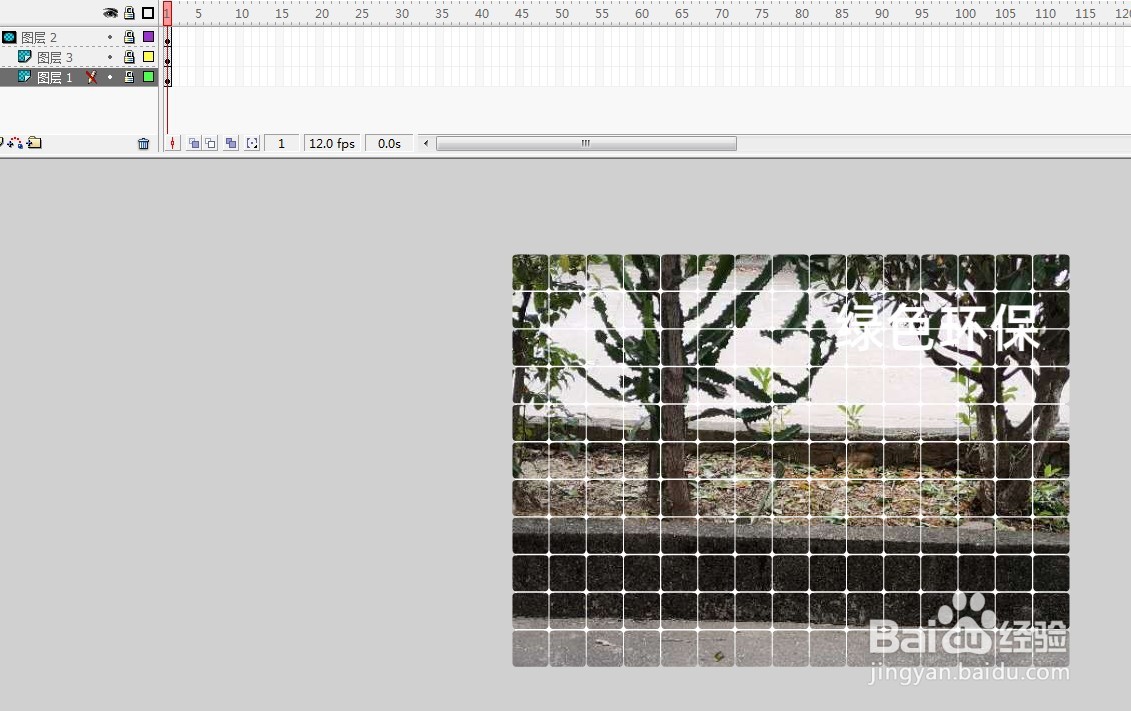Select the keyframe of 图层 3
The width and height of the screenshot is (1131, 711).
tap(167, 58)
